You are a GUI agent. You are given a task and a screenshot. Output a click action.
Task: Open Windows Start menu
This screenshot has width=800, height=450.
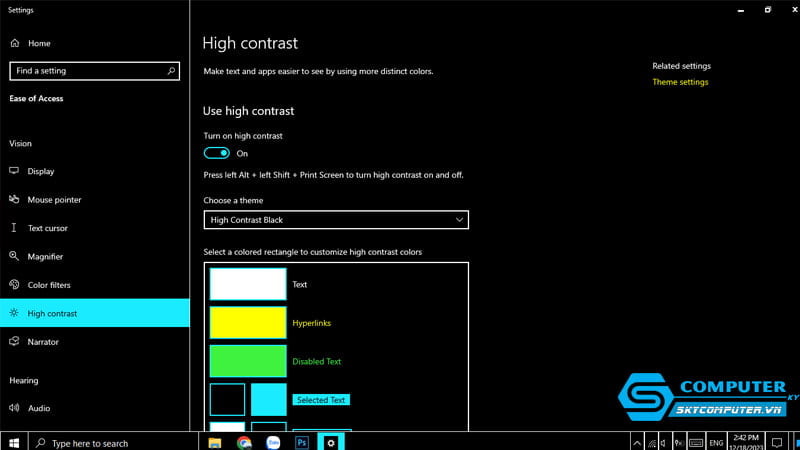(x=14, y=442)
